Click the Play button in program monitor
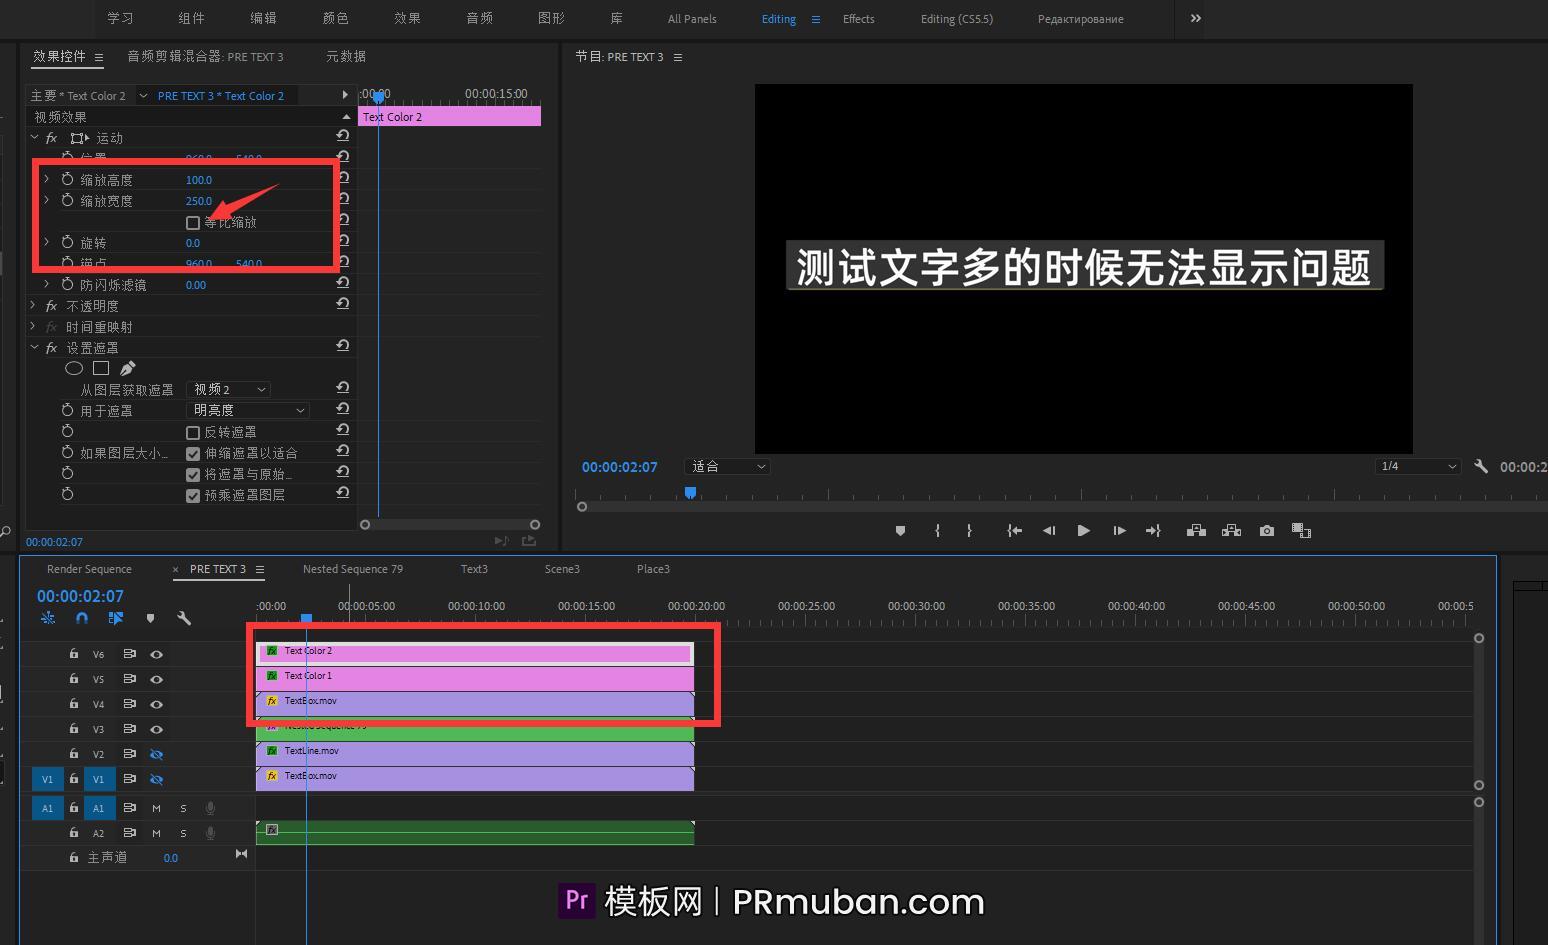 click(x=1083, y=530)
